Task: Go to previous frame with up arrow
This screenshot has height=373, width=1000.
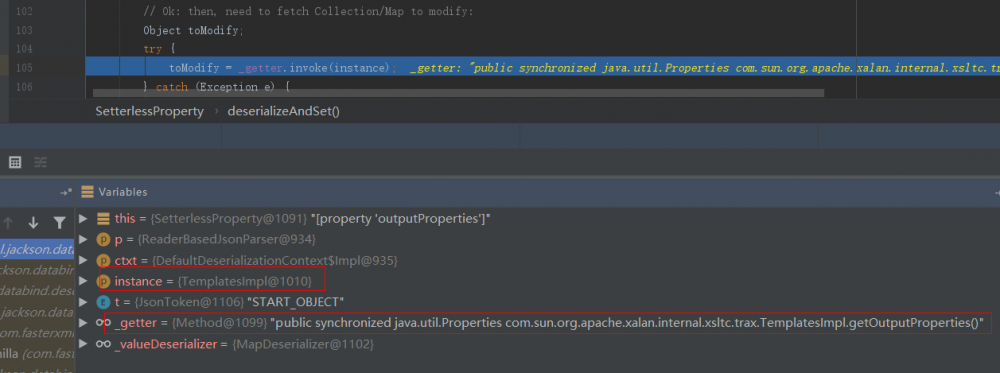Action: click(8, 223)
